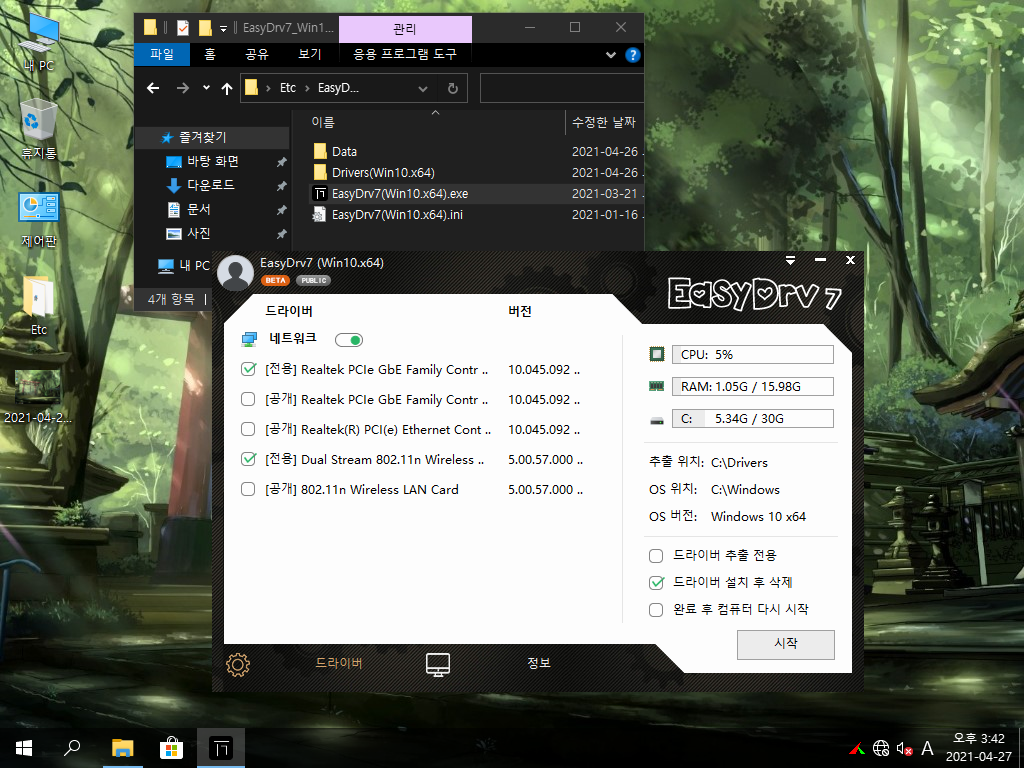Open taskbar search magnifier
1024x768 pixels.
pyautogui.click(x=72, y=748)
